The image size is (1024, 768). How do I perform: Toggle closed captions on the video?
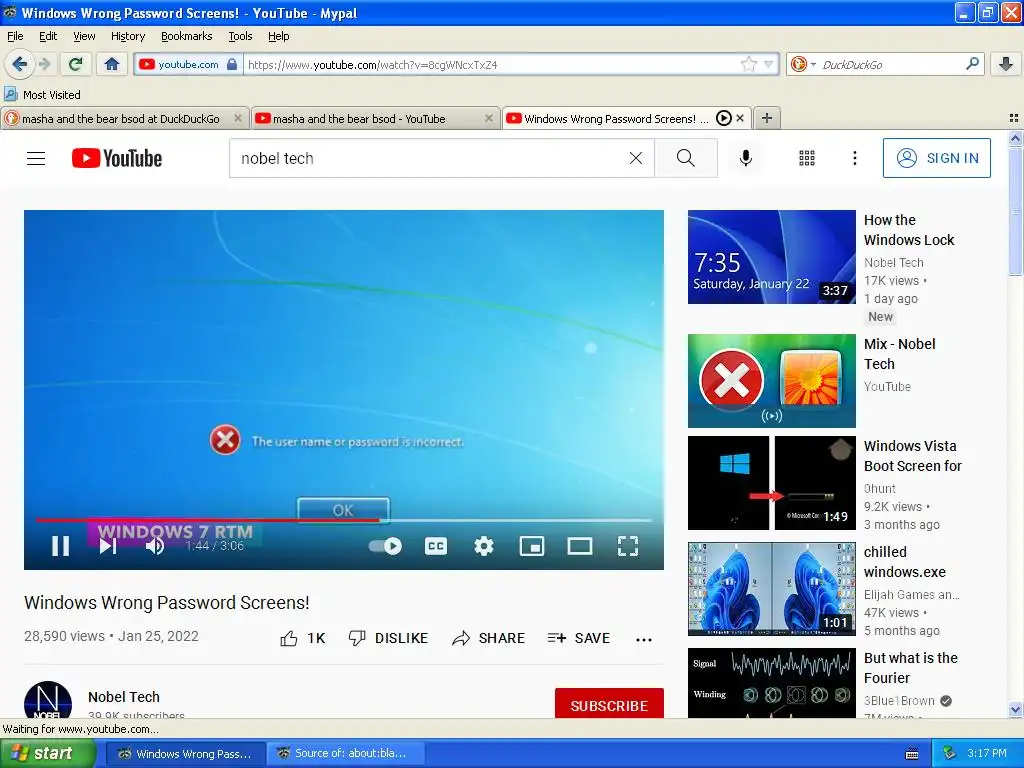(x=436, y=546)
